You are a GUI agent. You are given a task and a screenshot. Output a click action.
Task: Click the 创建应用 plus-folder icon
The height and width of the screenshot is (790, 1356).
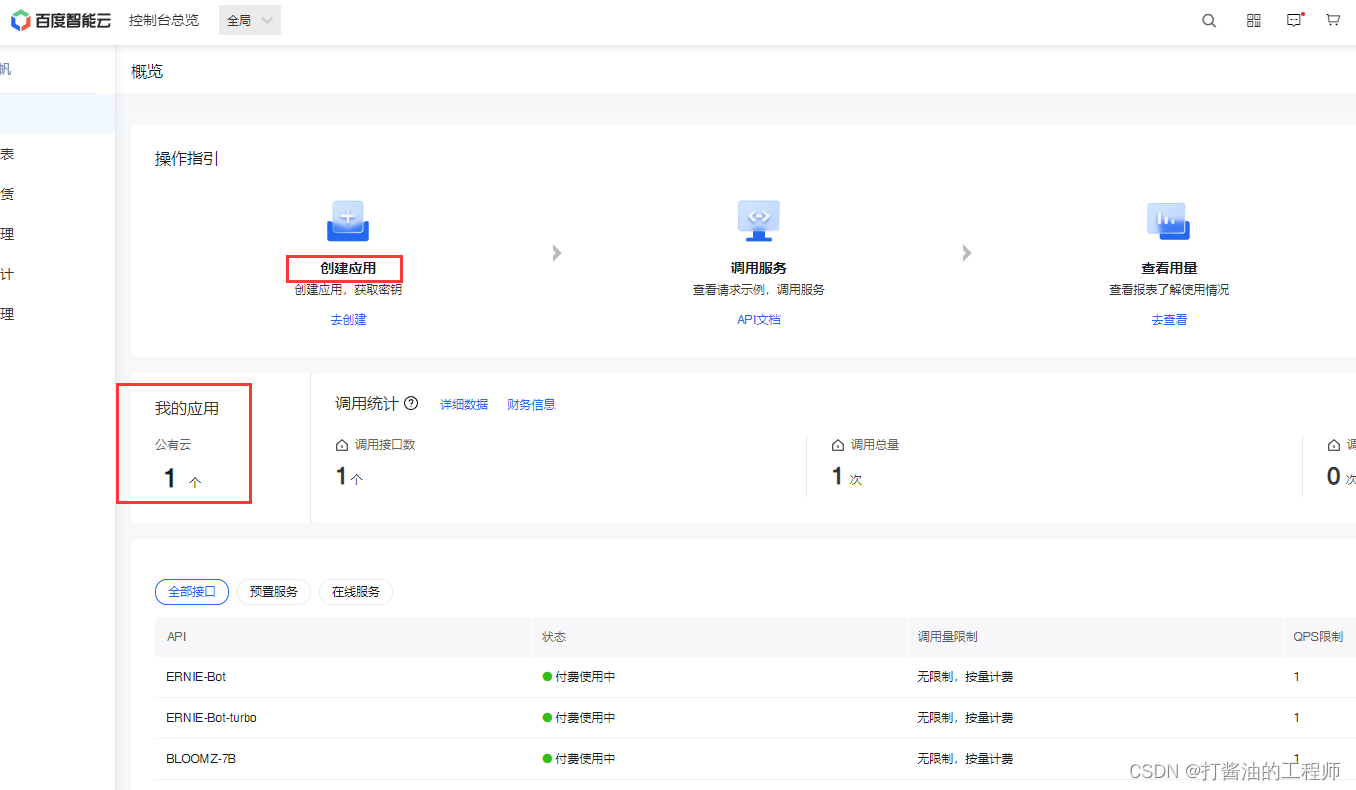348,221
